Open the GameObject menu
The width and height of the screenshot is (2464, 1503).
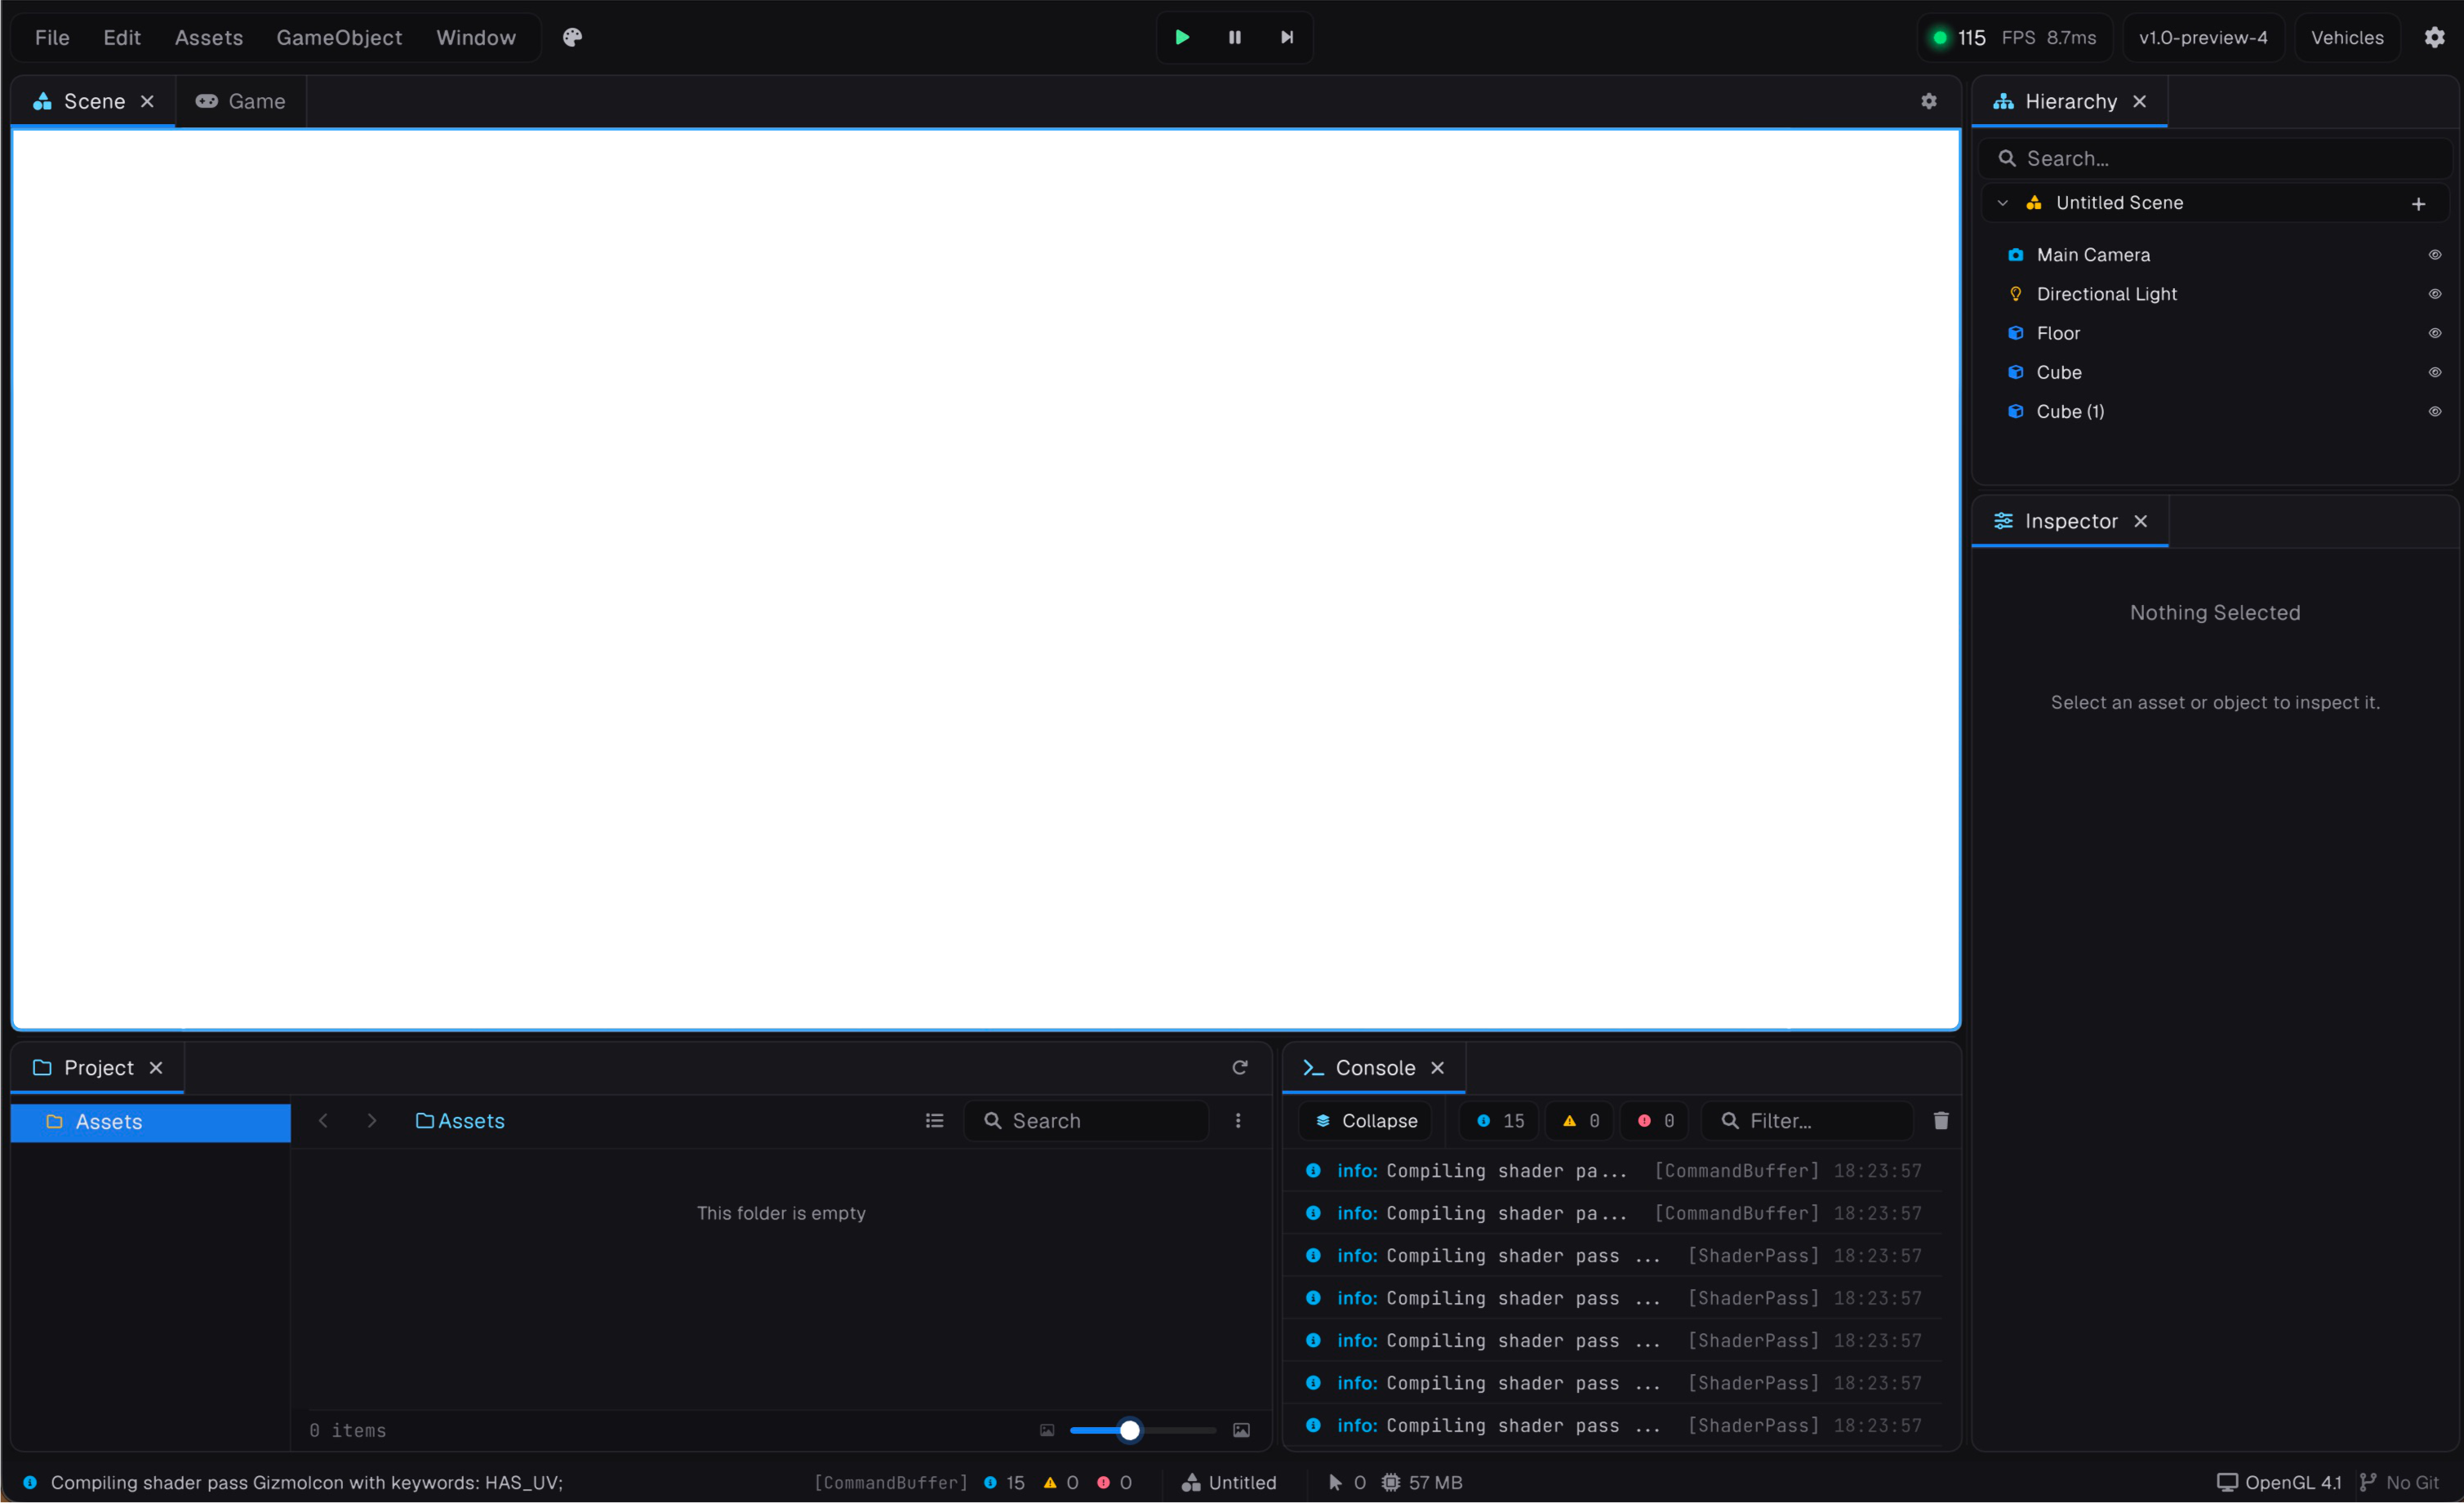tap(339, 37)
